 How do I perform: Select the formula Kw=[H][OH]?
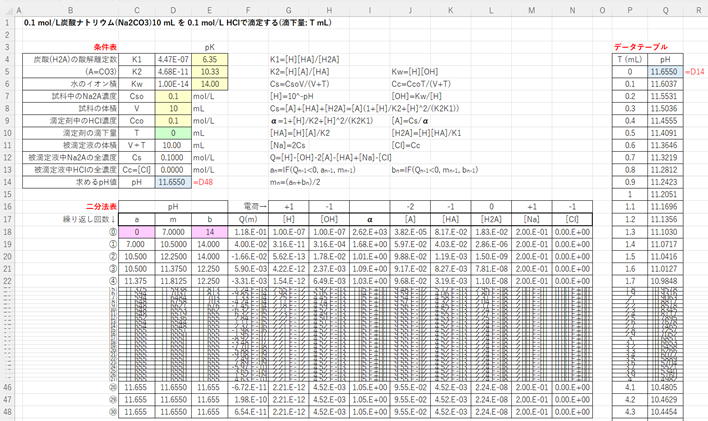415,72
